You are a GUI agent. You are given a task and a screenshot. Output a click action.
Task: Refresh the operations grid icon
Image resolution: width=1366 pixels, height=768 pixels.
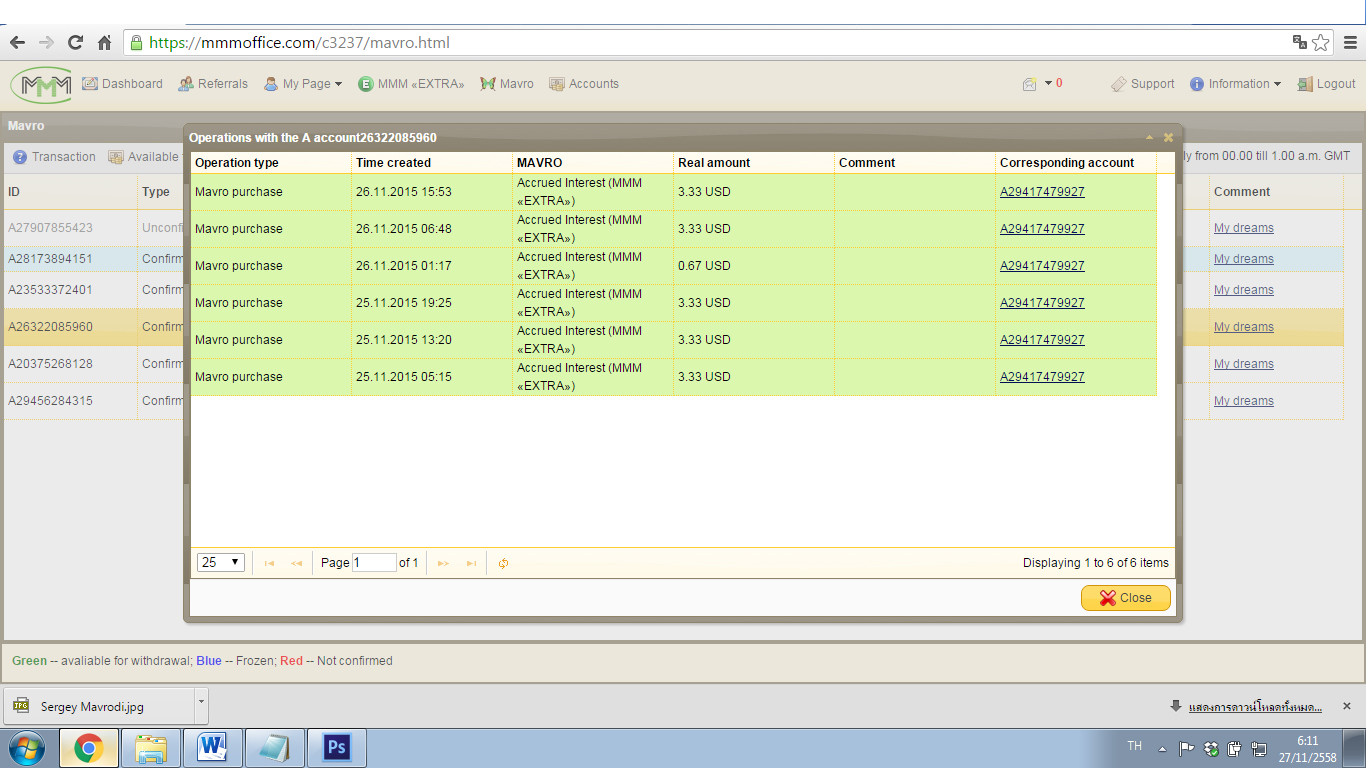(x=503, y=563)
